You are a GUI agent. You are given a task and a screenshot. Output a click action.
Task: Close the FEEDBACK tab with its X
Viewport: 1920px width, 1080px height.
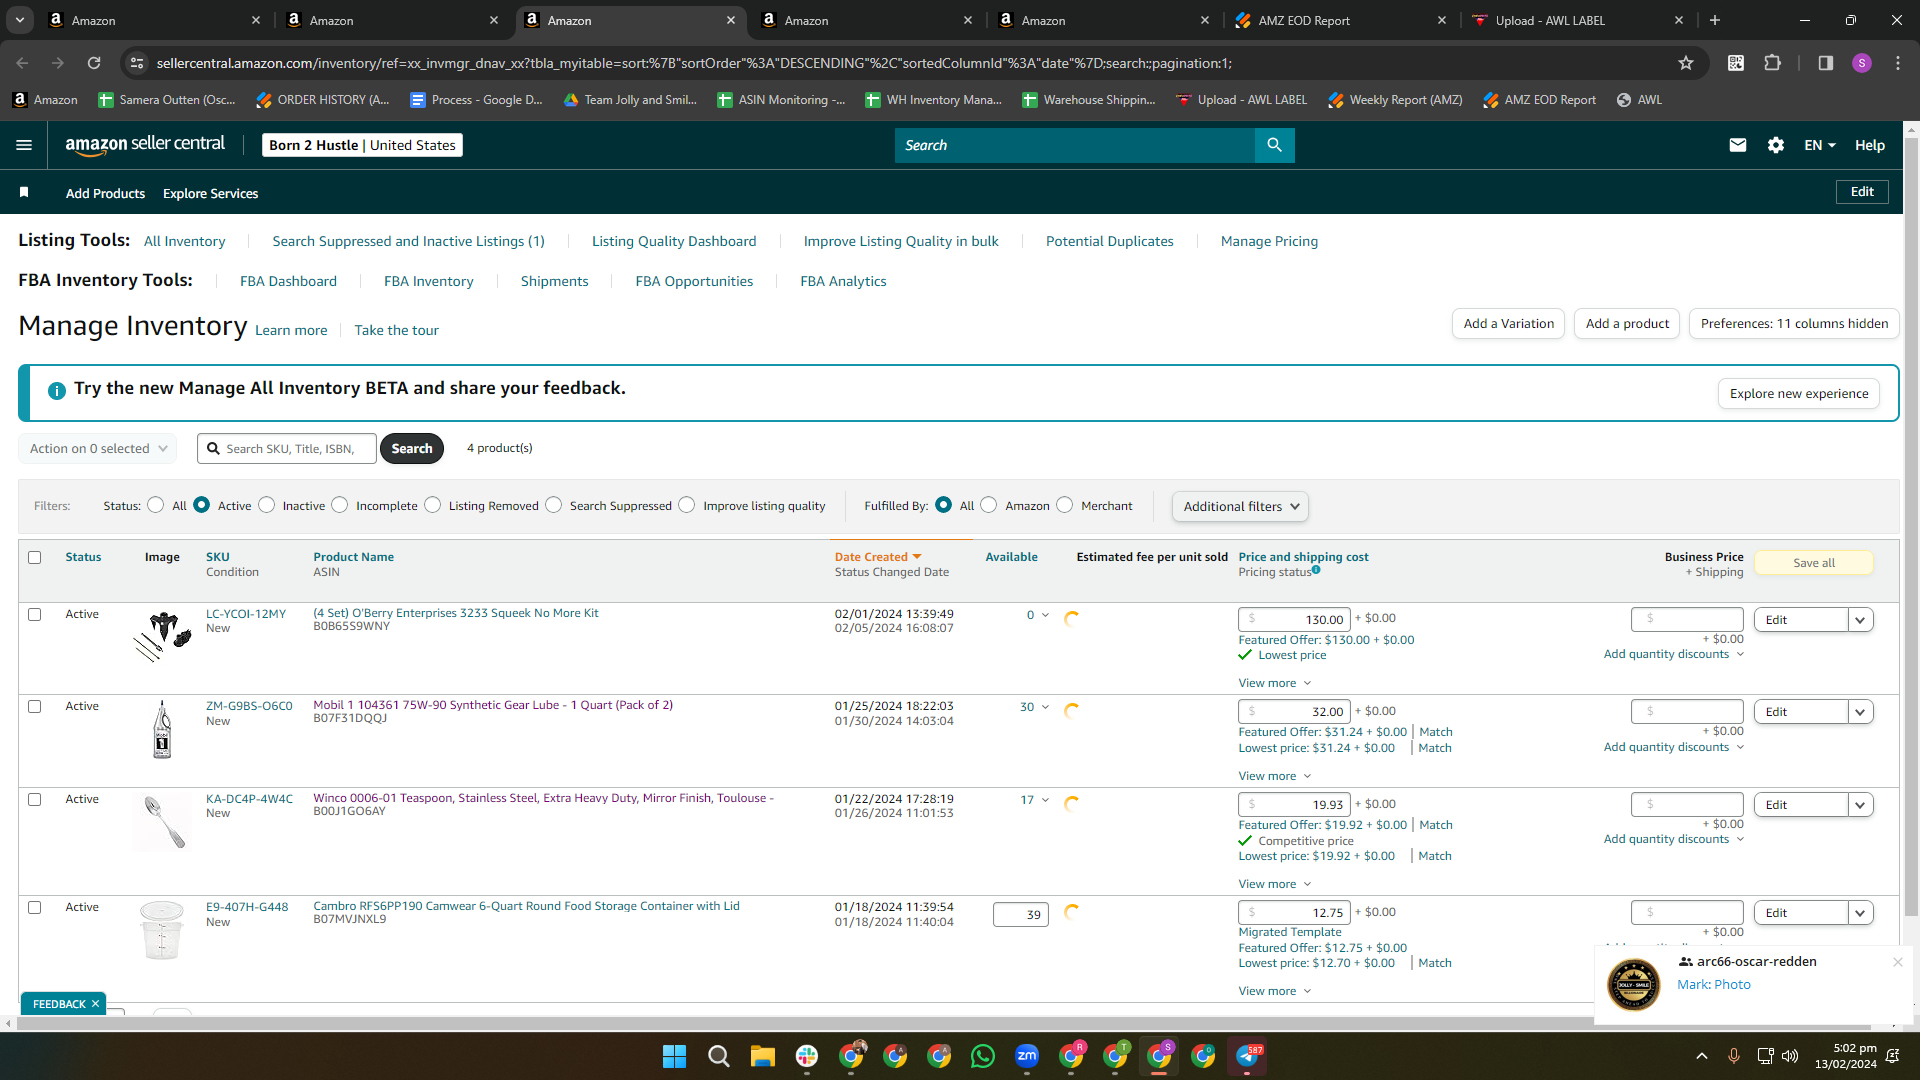coord(96,1004)
